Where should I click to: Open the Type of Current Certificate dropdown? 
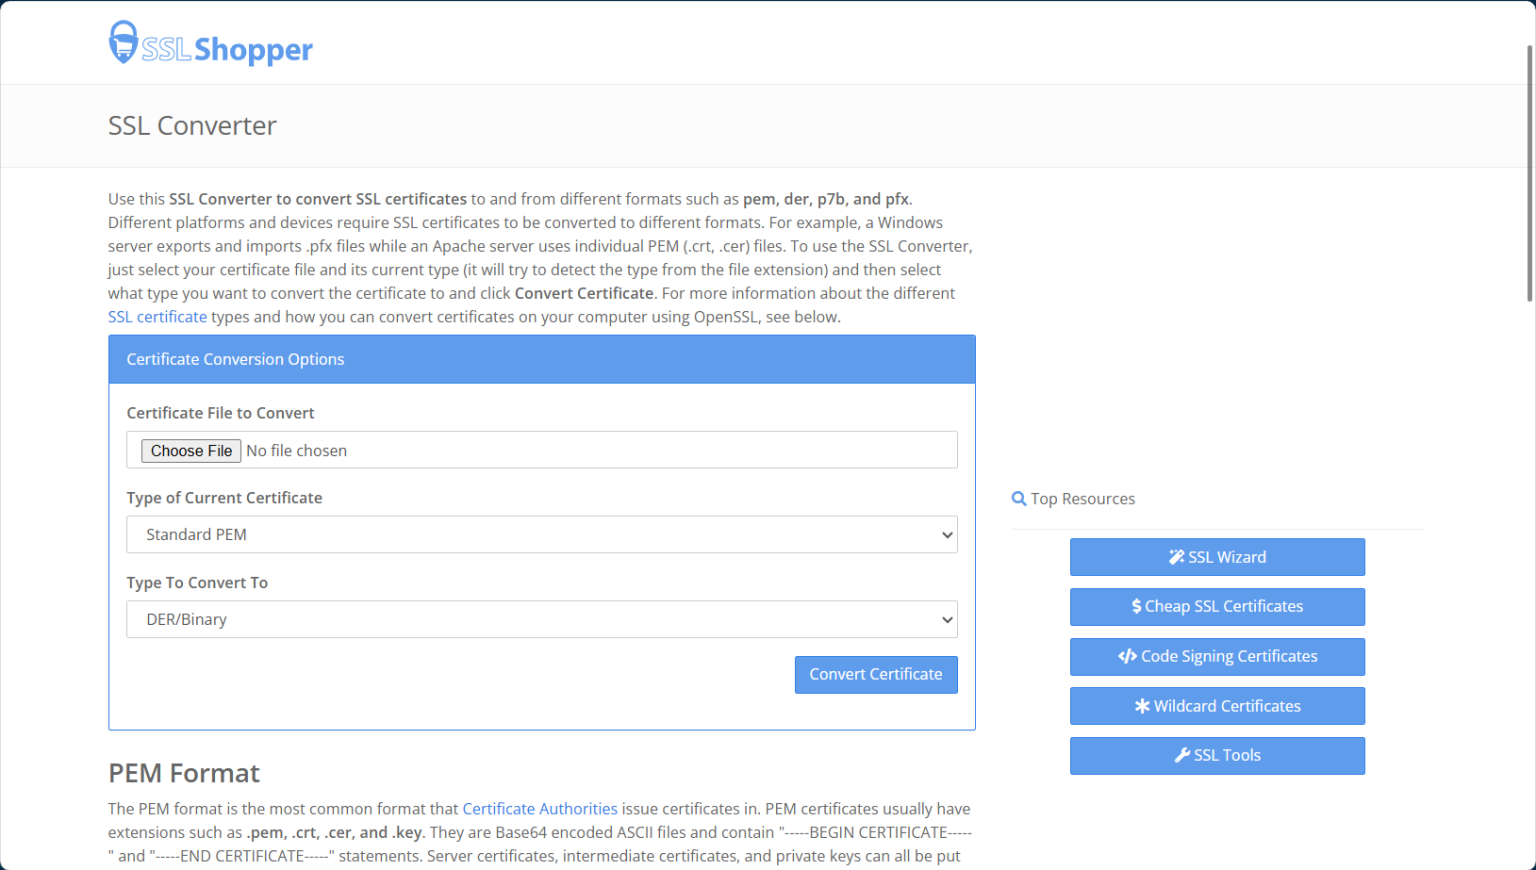(541, 534)
